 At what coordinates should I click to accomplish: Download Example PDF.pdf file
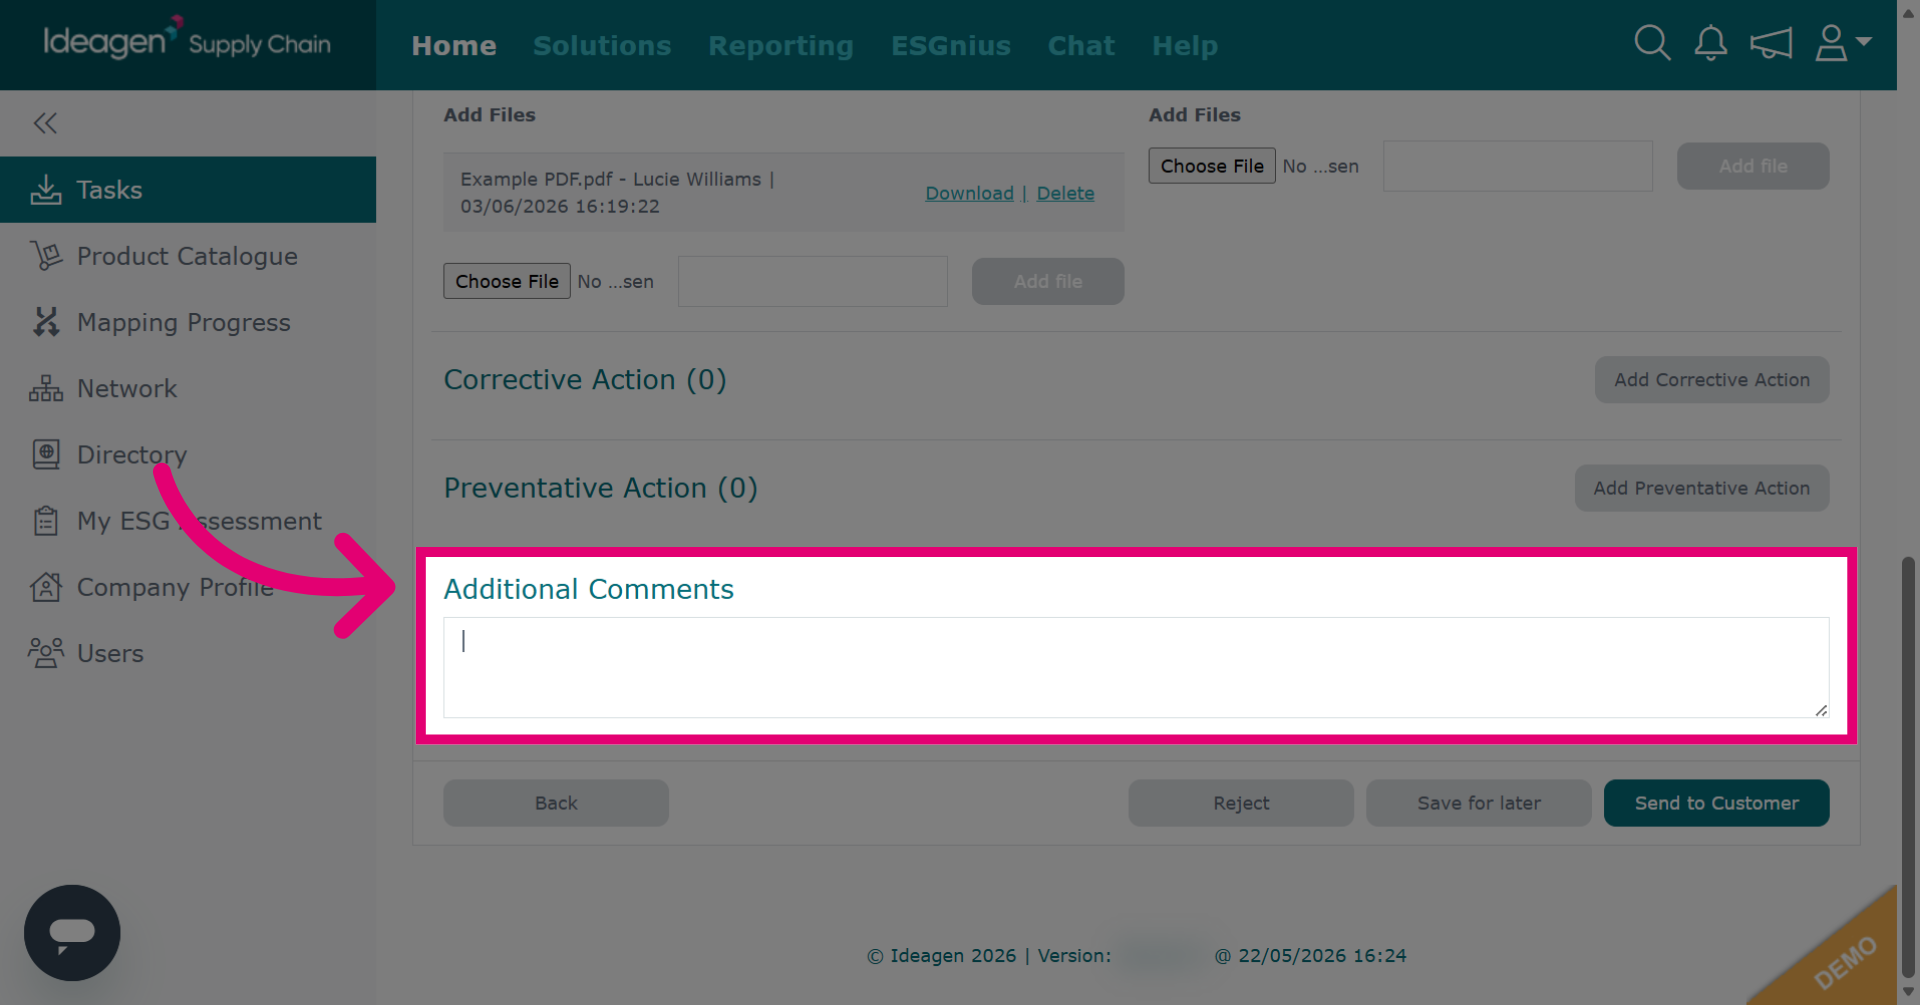coord(969,193)
